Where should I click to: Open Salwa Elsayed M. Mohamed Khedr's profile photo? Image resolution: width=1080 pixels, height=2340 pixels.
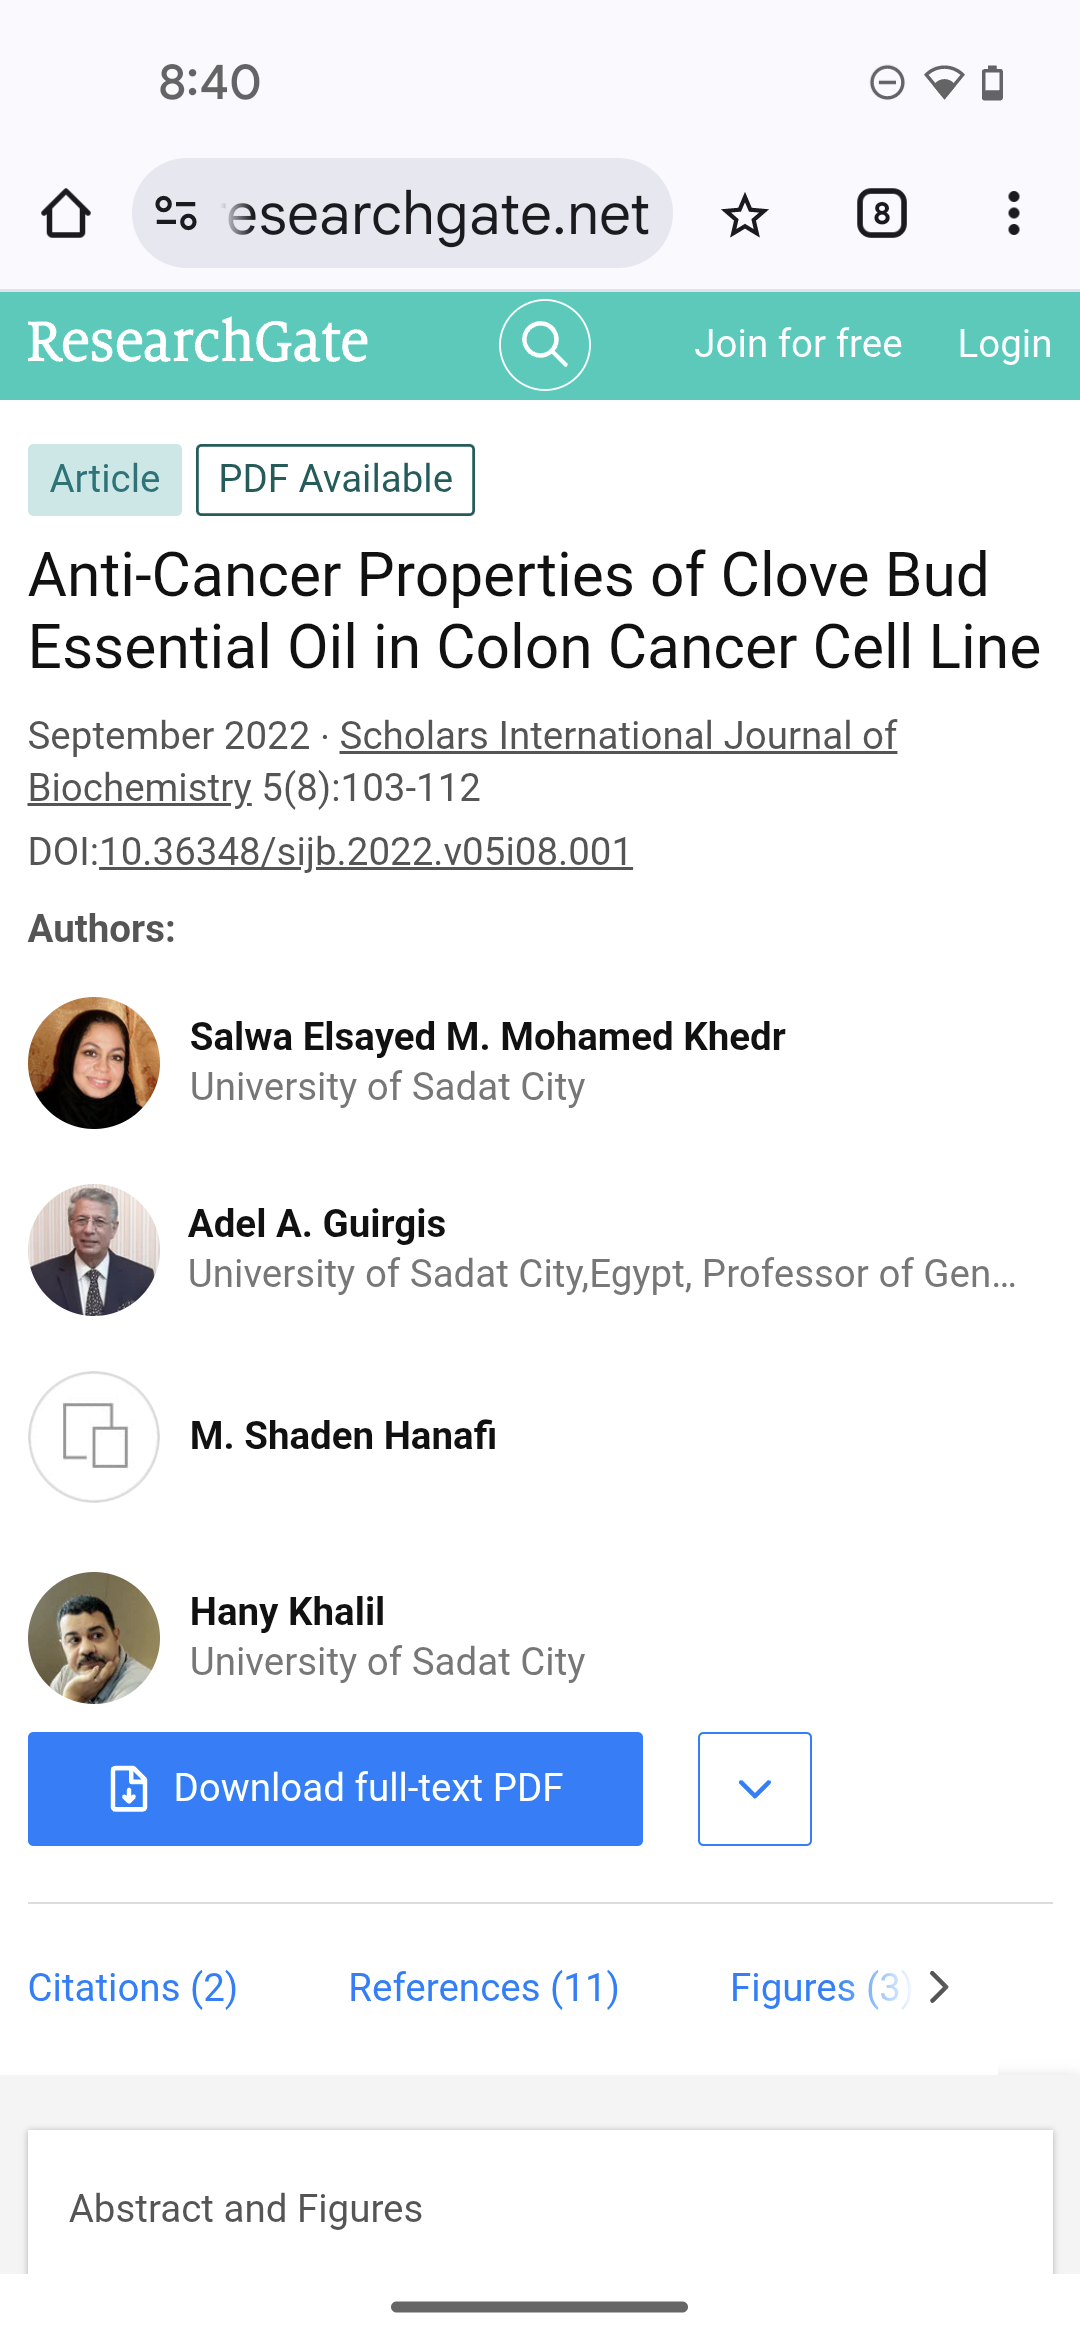[x=94, y=1063]
